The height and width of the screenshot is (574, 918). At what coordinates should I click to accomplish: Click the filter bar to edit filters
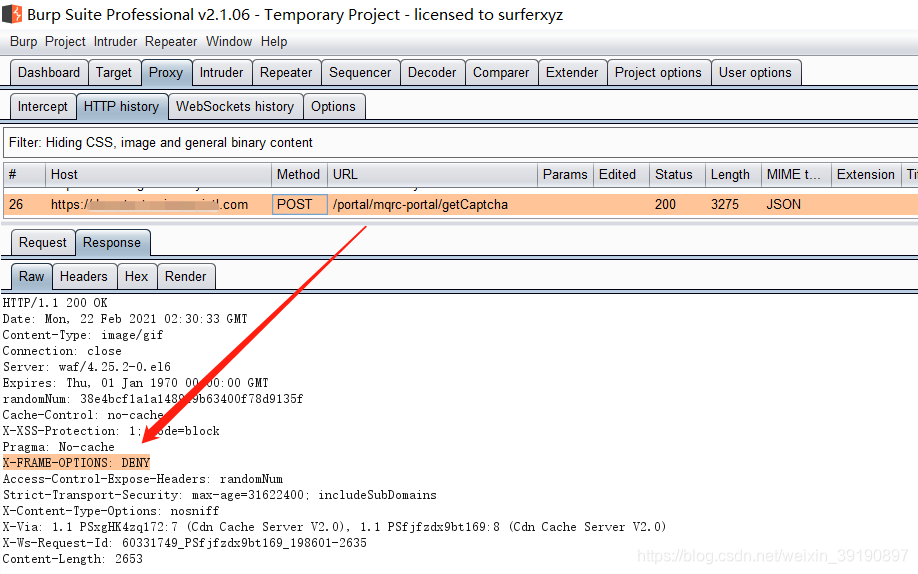460,143
